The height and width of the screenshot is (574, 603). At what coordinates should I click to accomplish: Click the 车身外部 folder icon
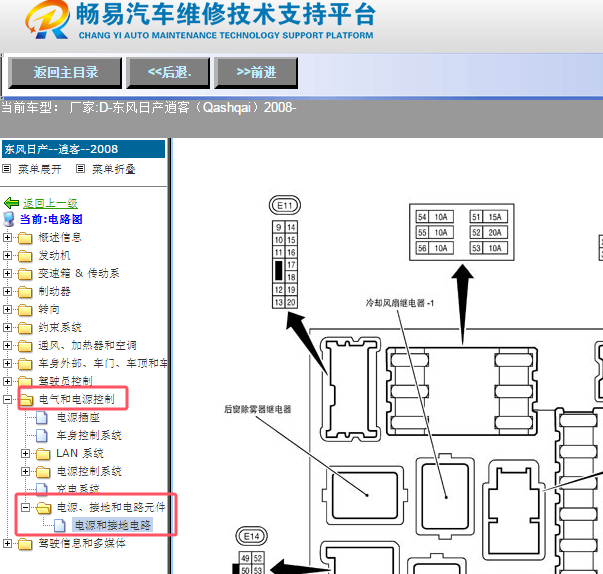[x=25, y=364]
